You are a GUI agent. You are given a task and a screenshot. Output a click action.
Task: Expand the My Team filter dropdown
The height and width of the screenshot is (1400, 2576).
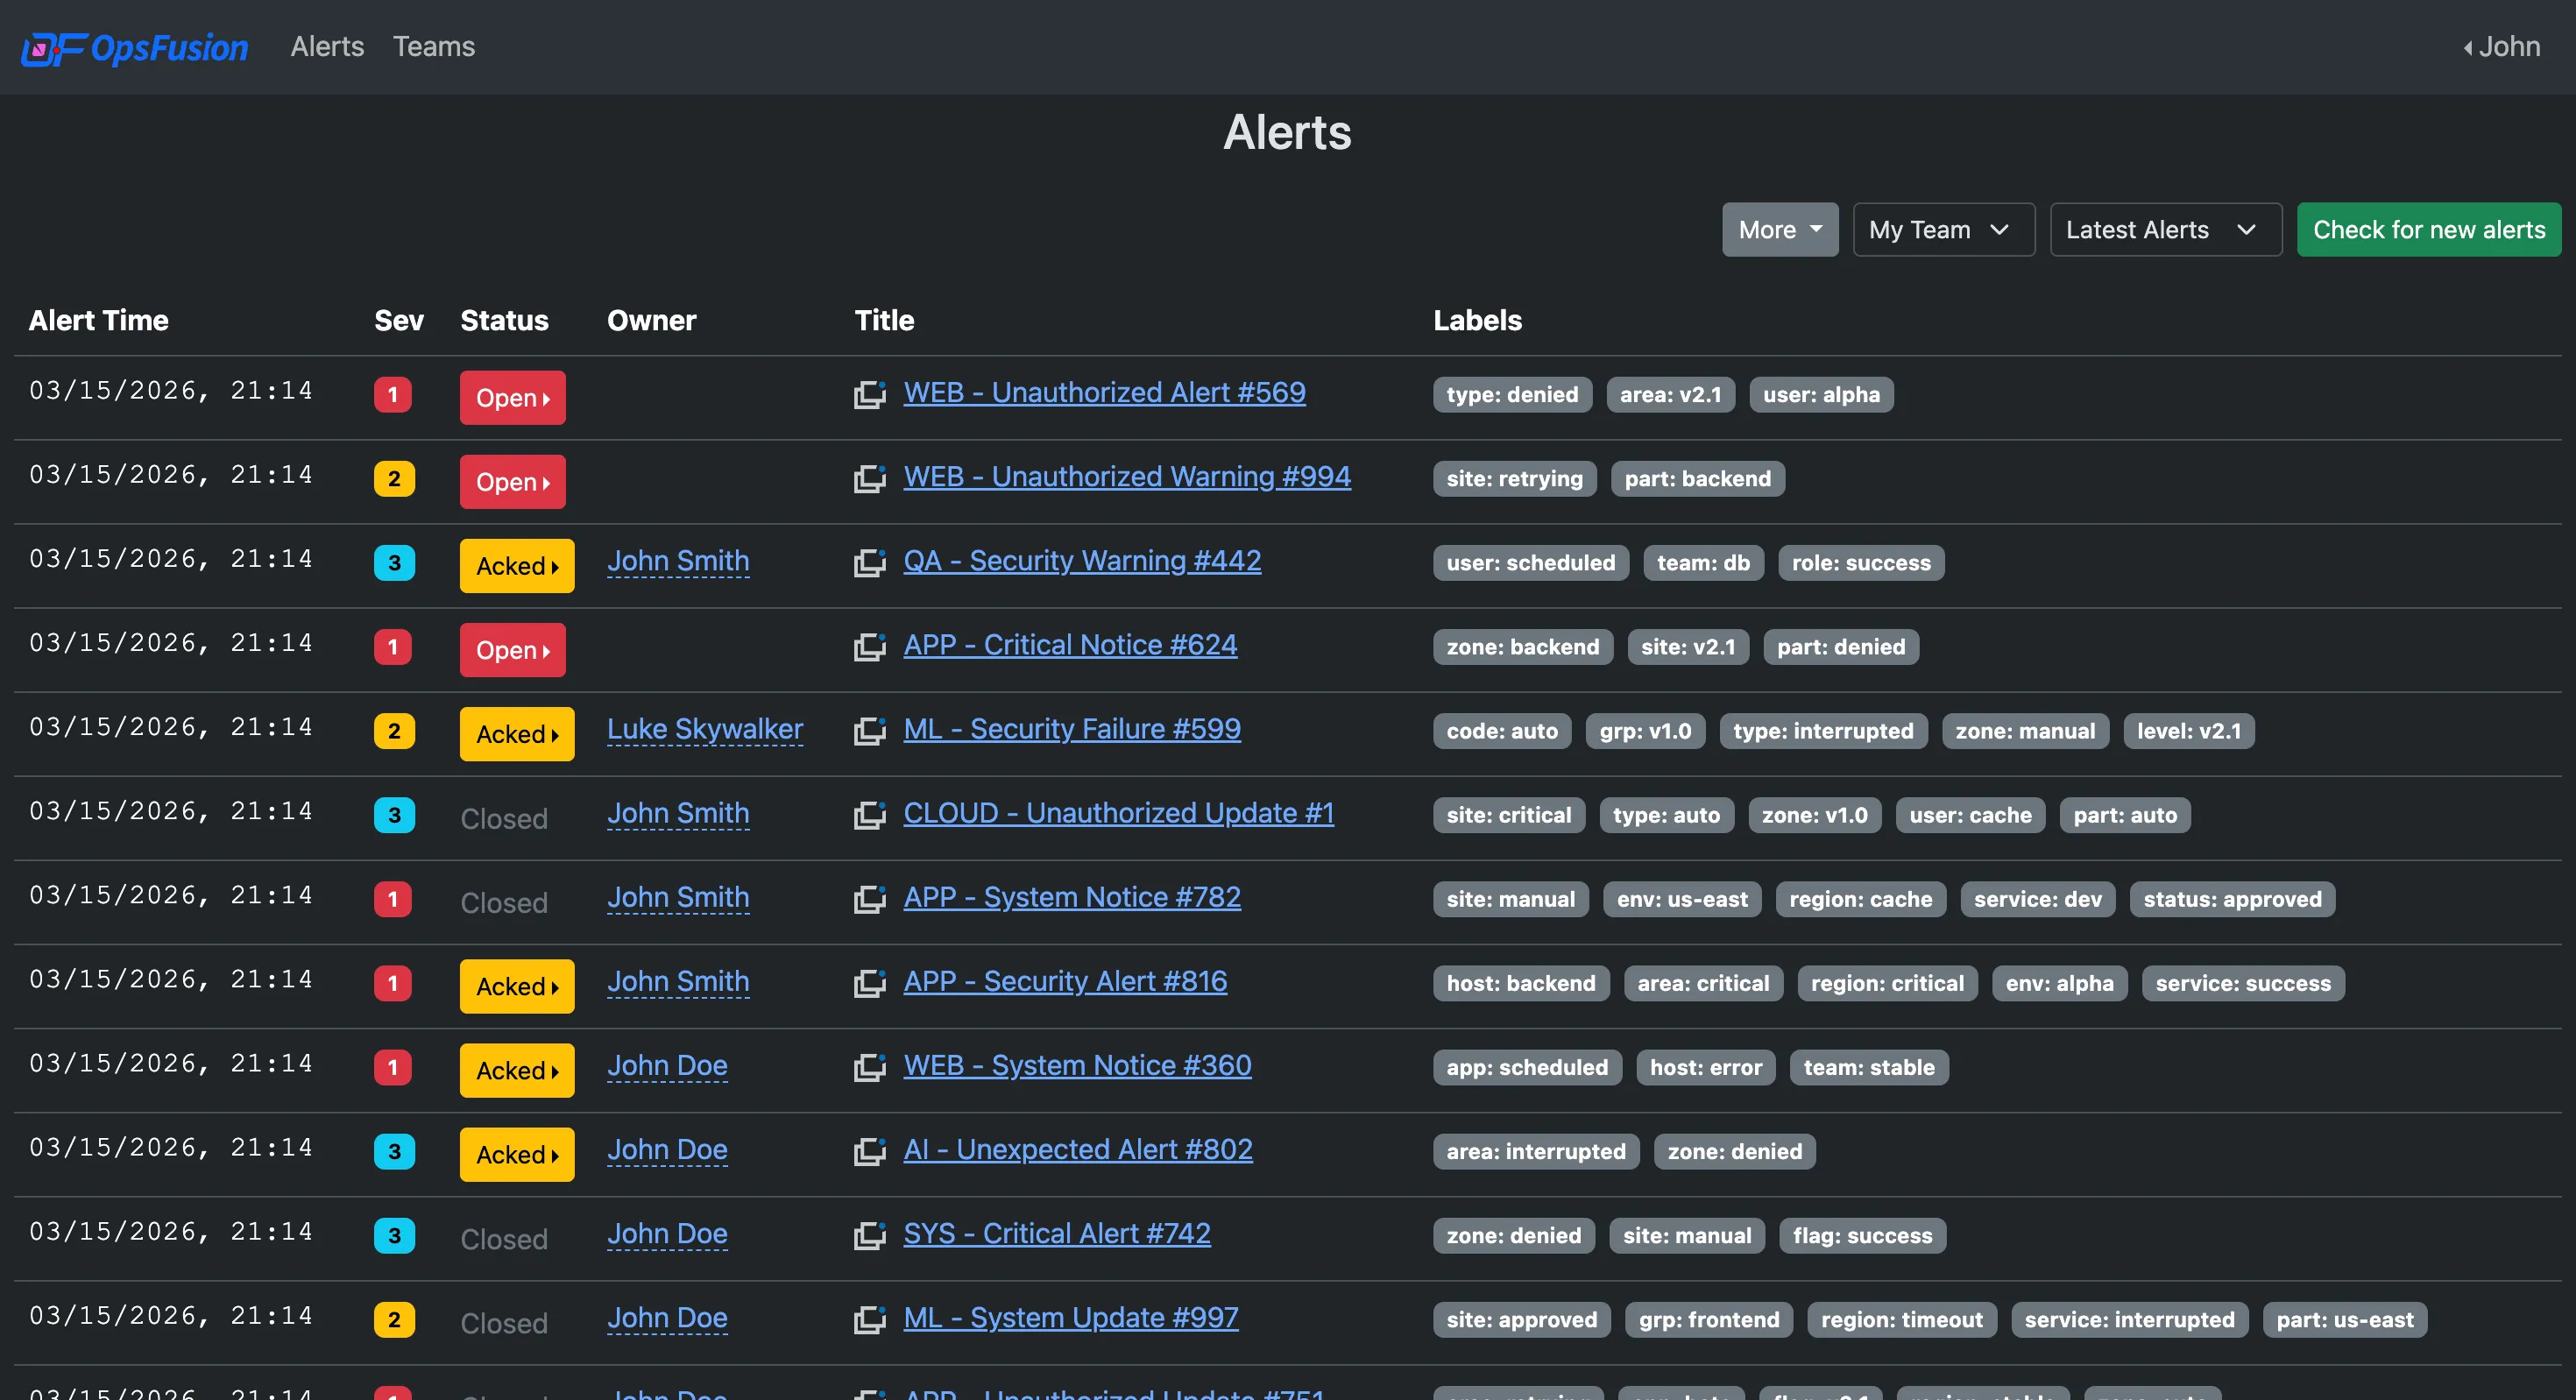click(1943, 229)
